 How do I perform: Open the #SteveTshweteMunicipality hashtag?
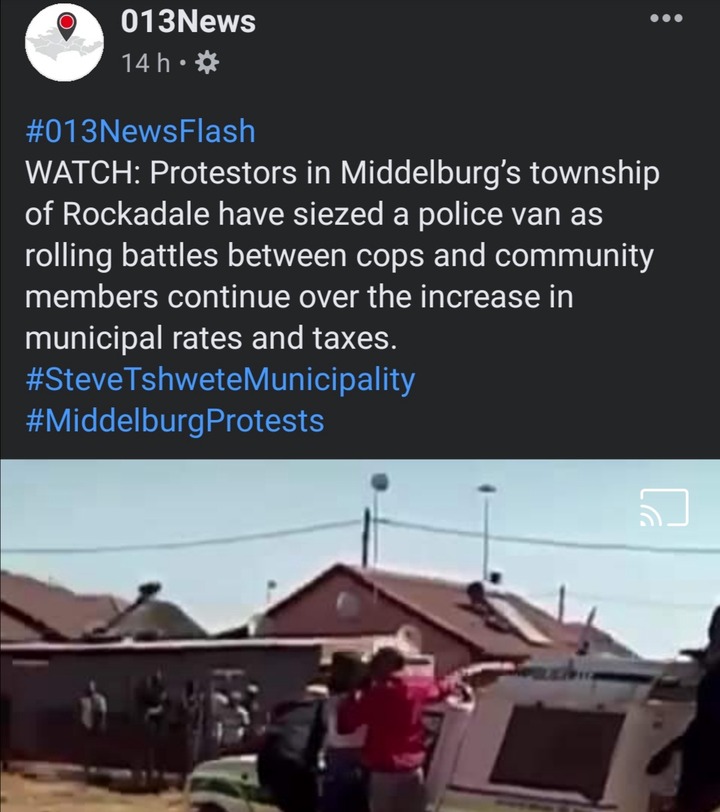coord(220,380)
